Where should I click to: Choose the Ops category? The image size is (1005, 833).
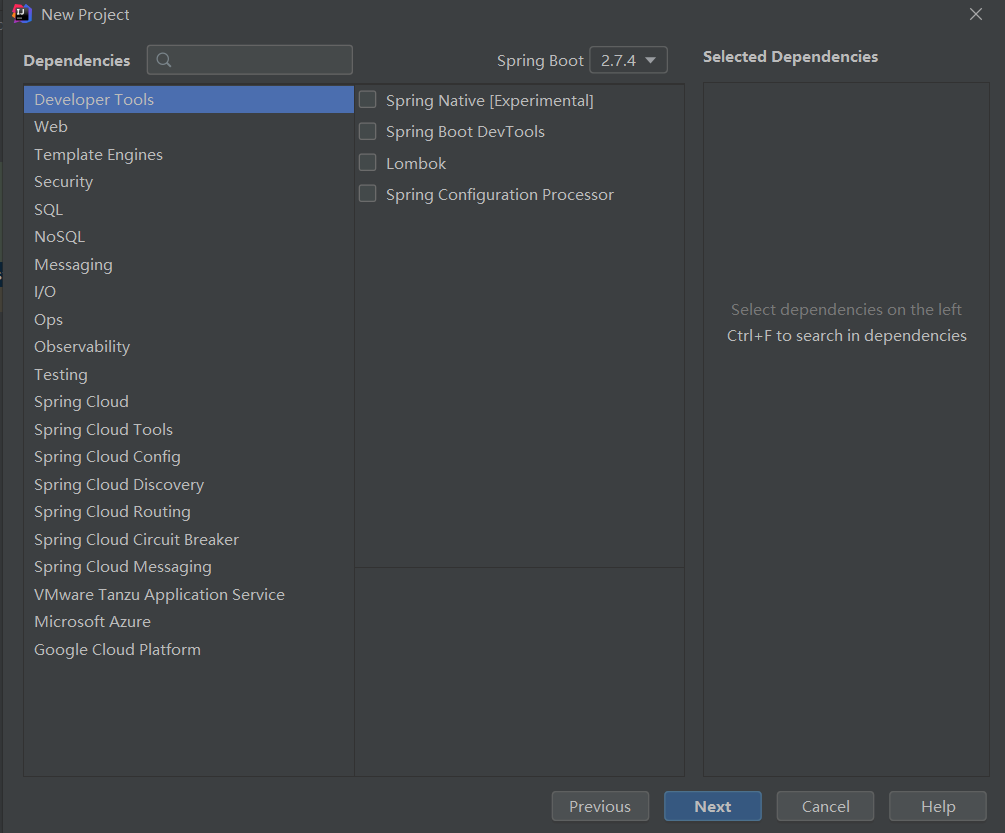(188, 320)
